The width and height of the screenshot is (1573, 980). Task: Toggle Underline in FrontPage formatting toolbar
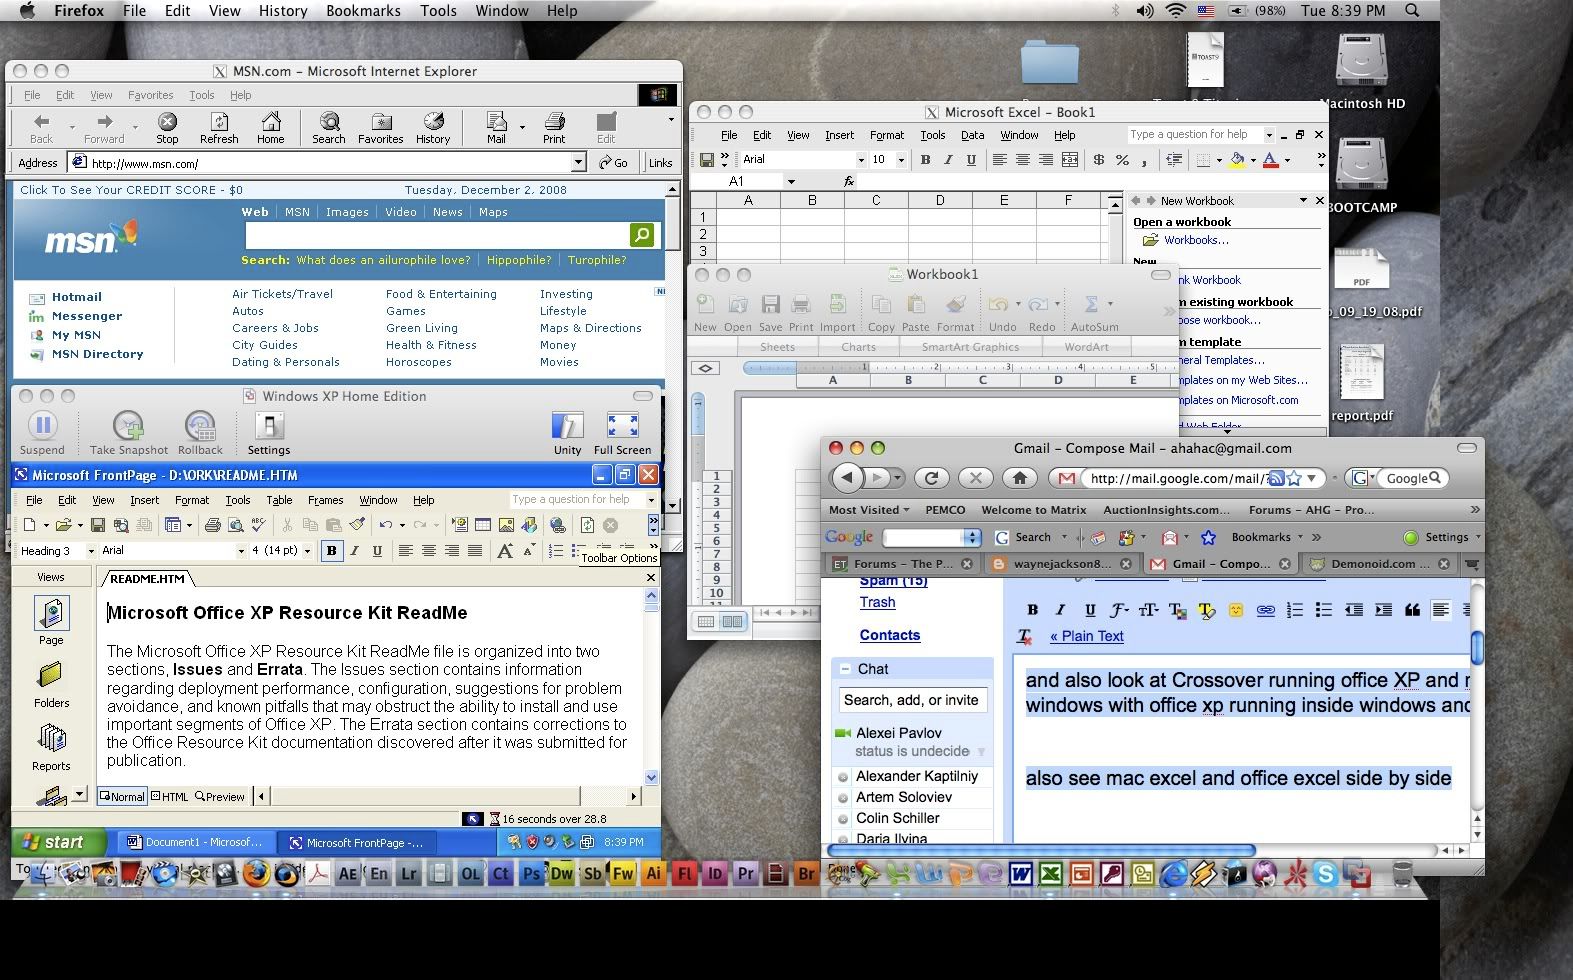click(x=377, y=551)
